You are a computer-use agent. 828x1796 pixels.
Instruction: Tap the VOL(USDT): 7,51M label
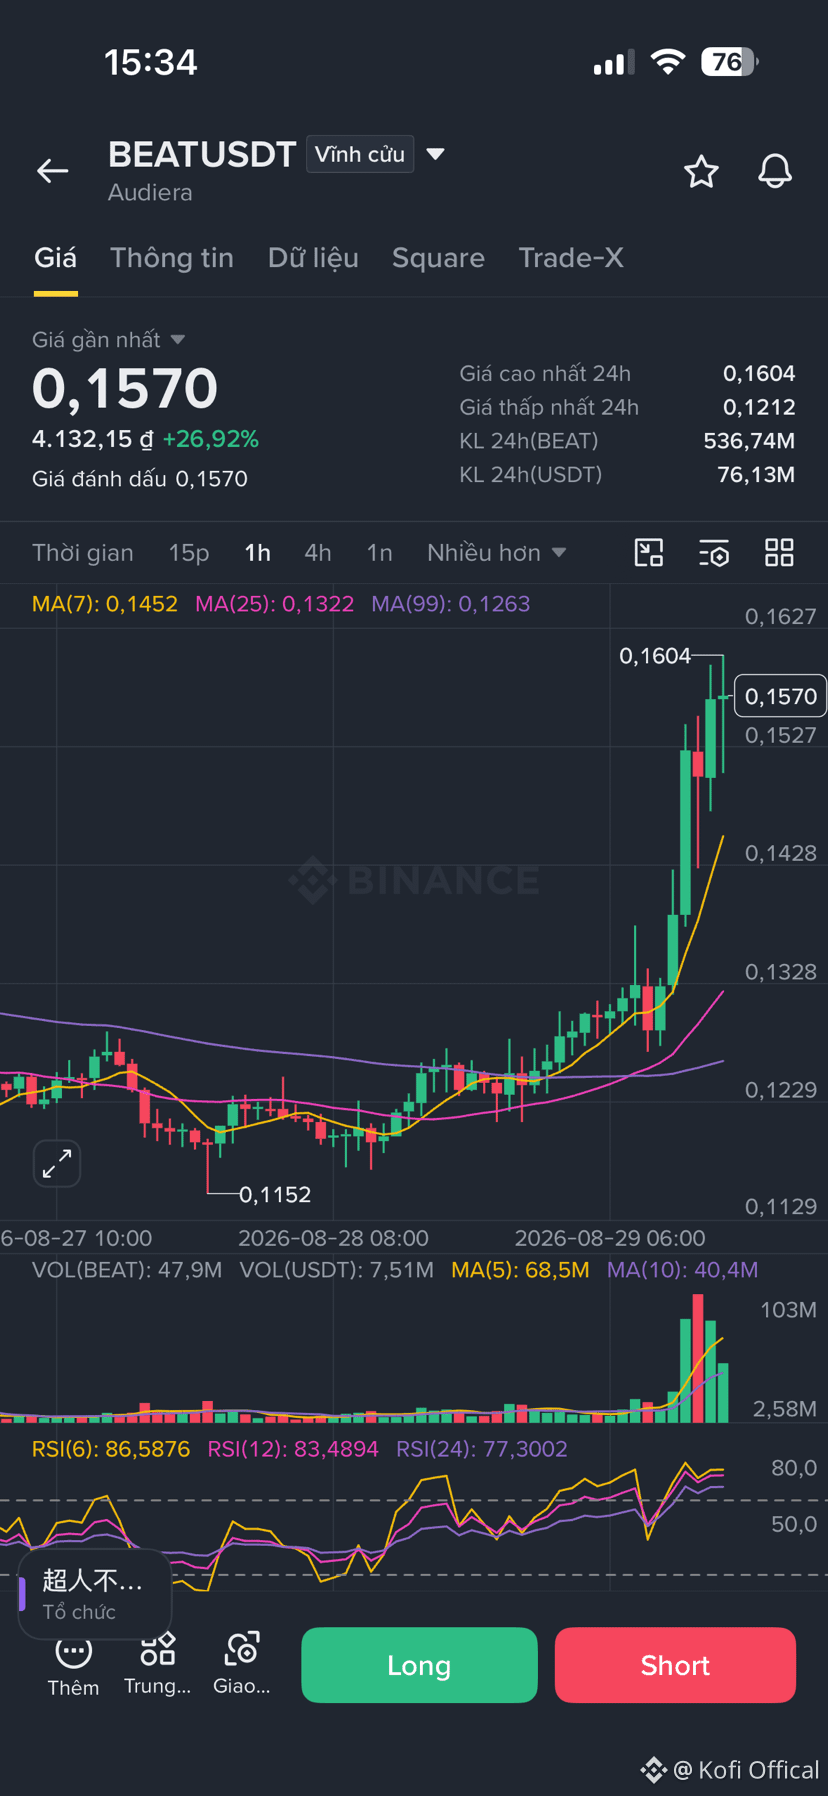pos(337,1270)
